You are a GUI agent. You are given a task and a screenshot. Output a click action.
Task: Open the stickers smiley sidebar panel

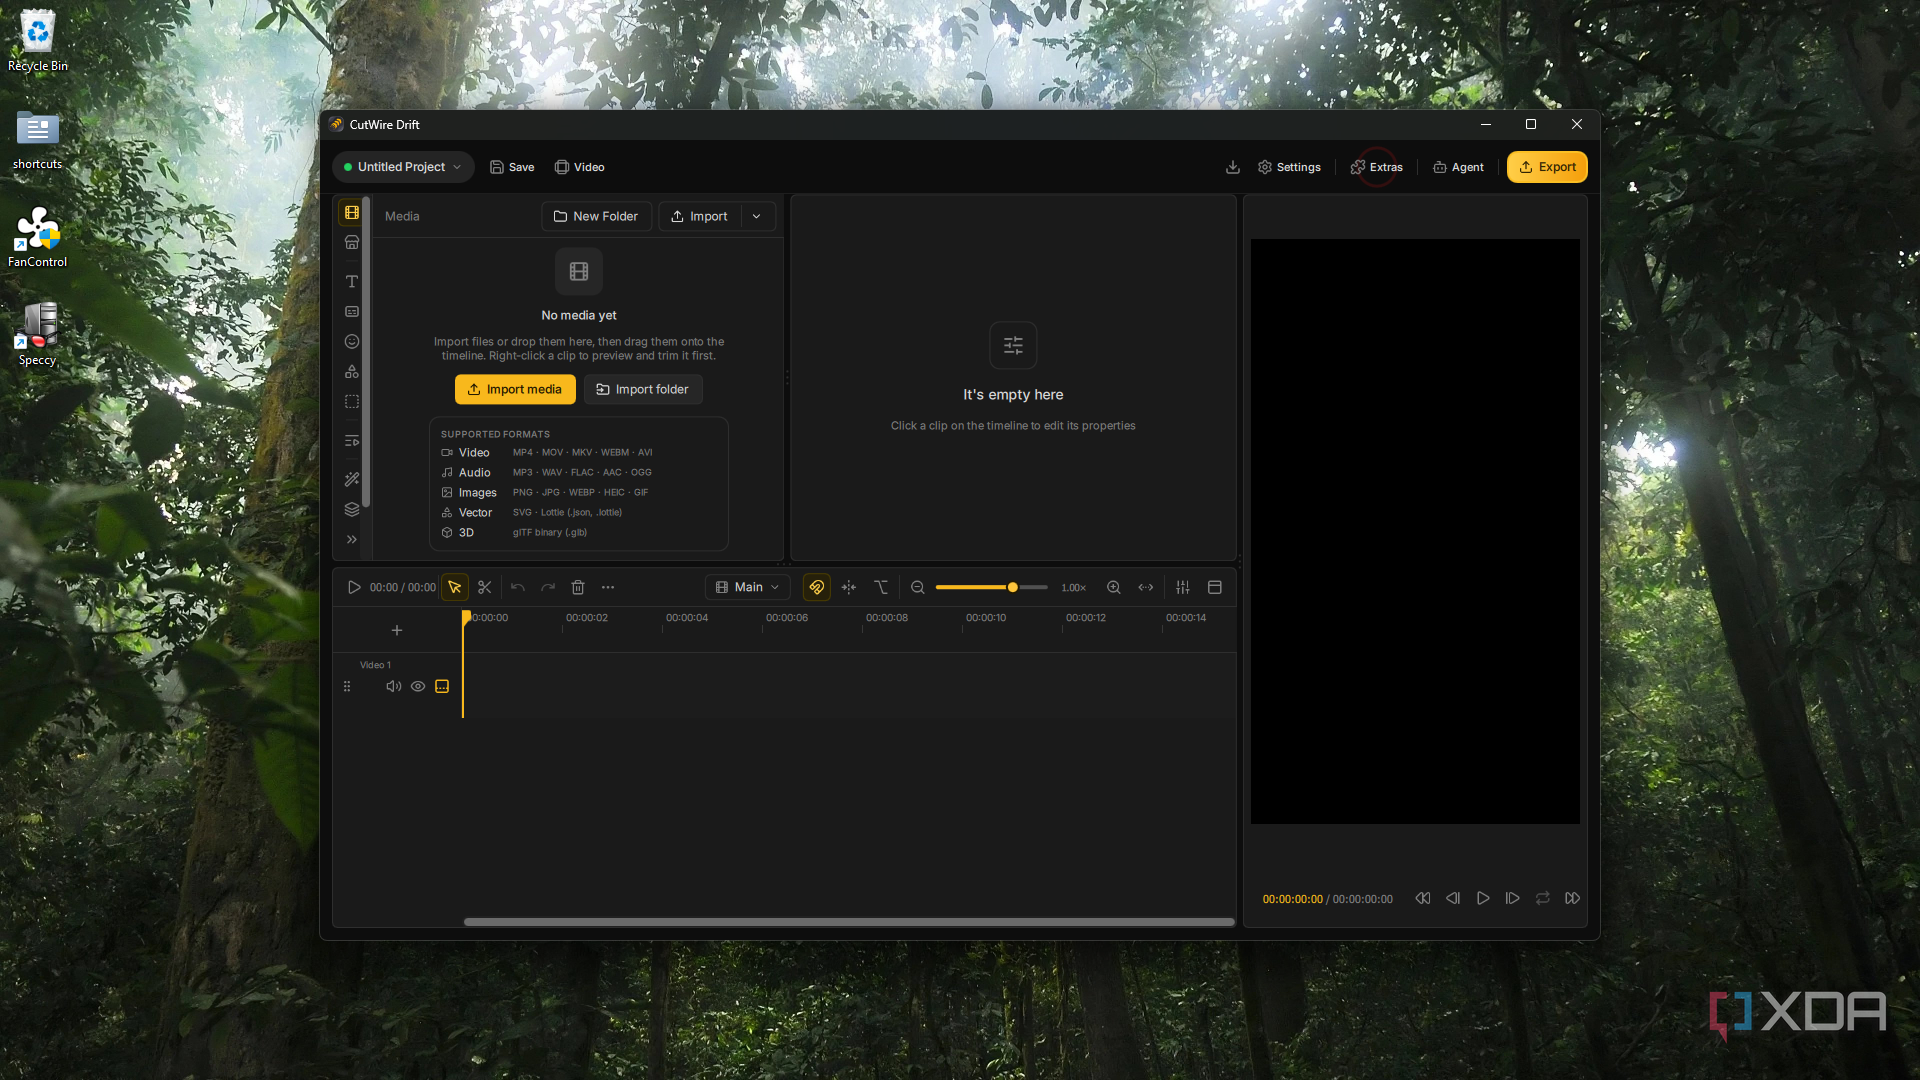[x=352, y=341]
